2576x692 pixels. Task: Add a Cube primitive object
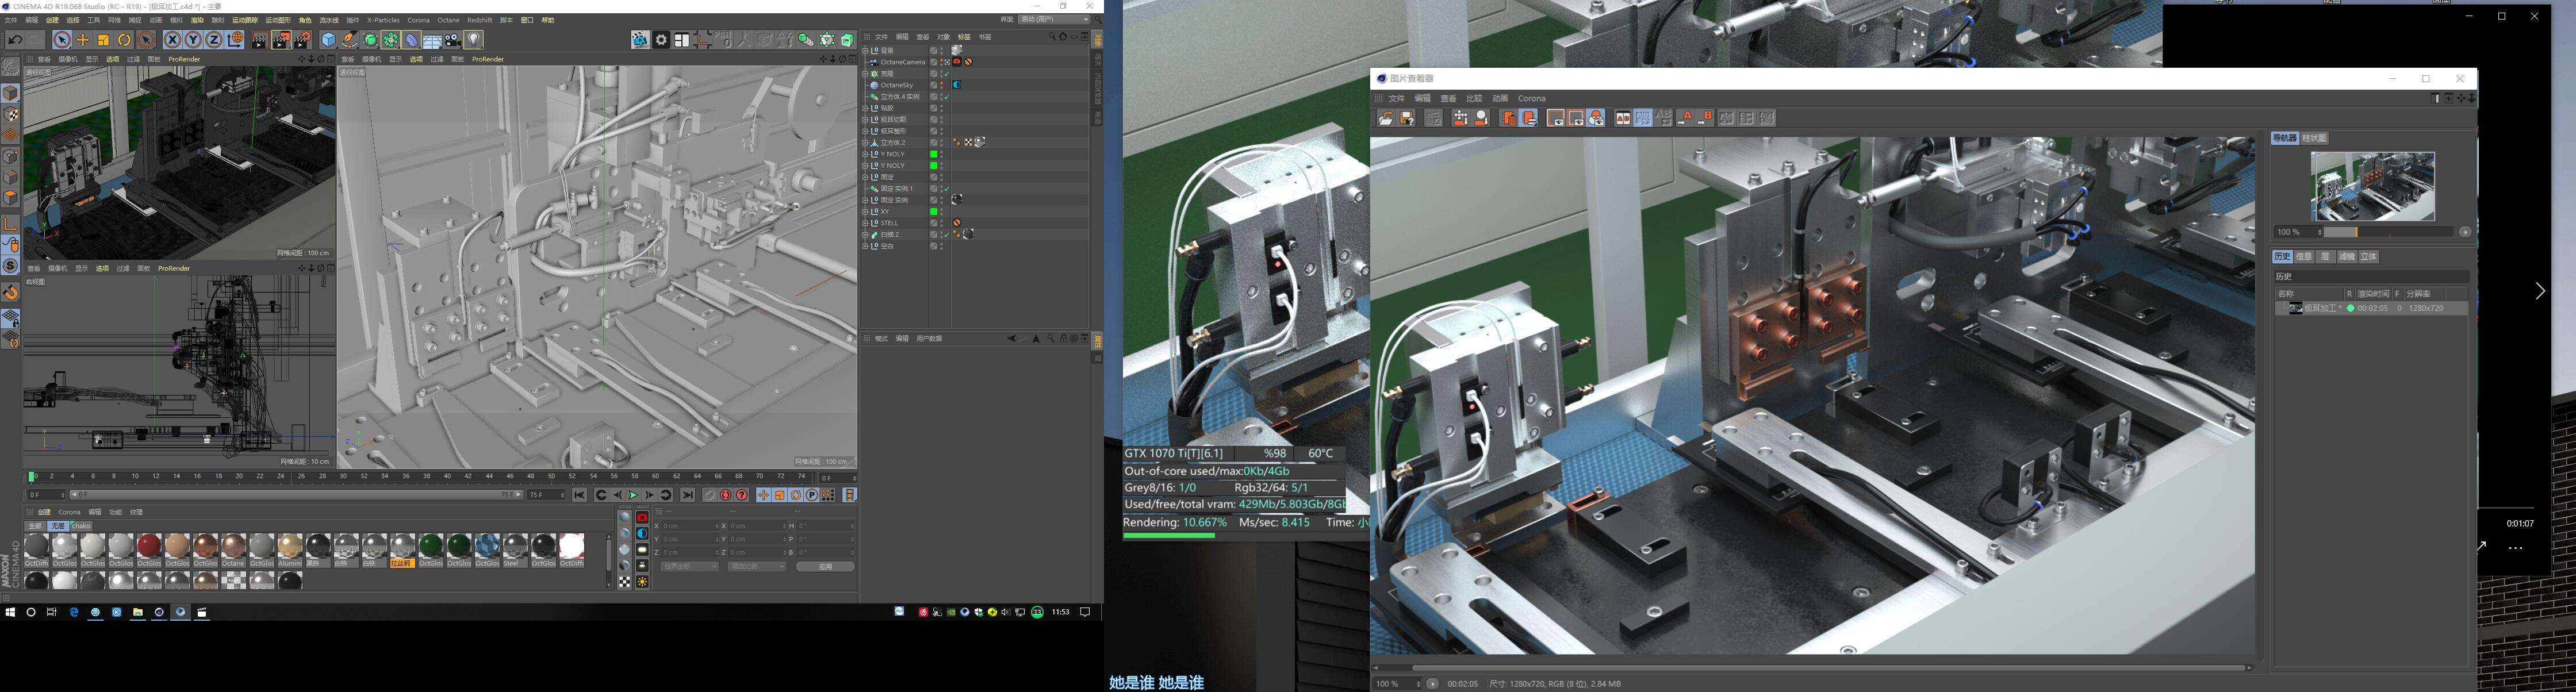328,40
